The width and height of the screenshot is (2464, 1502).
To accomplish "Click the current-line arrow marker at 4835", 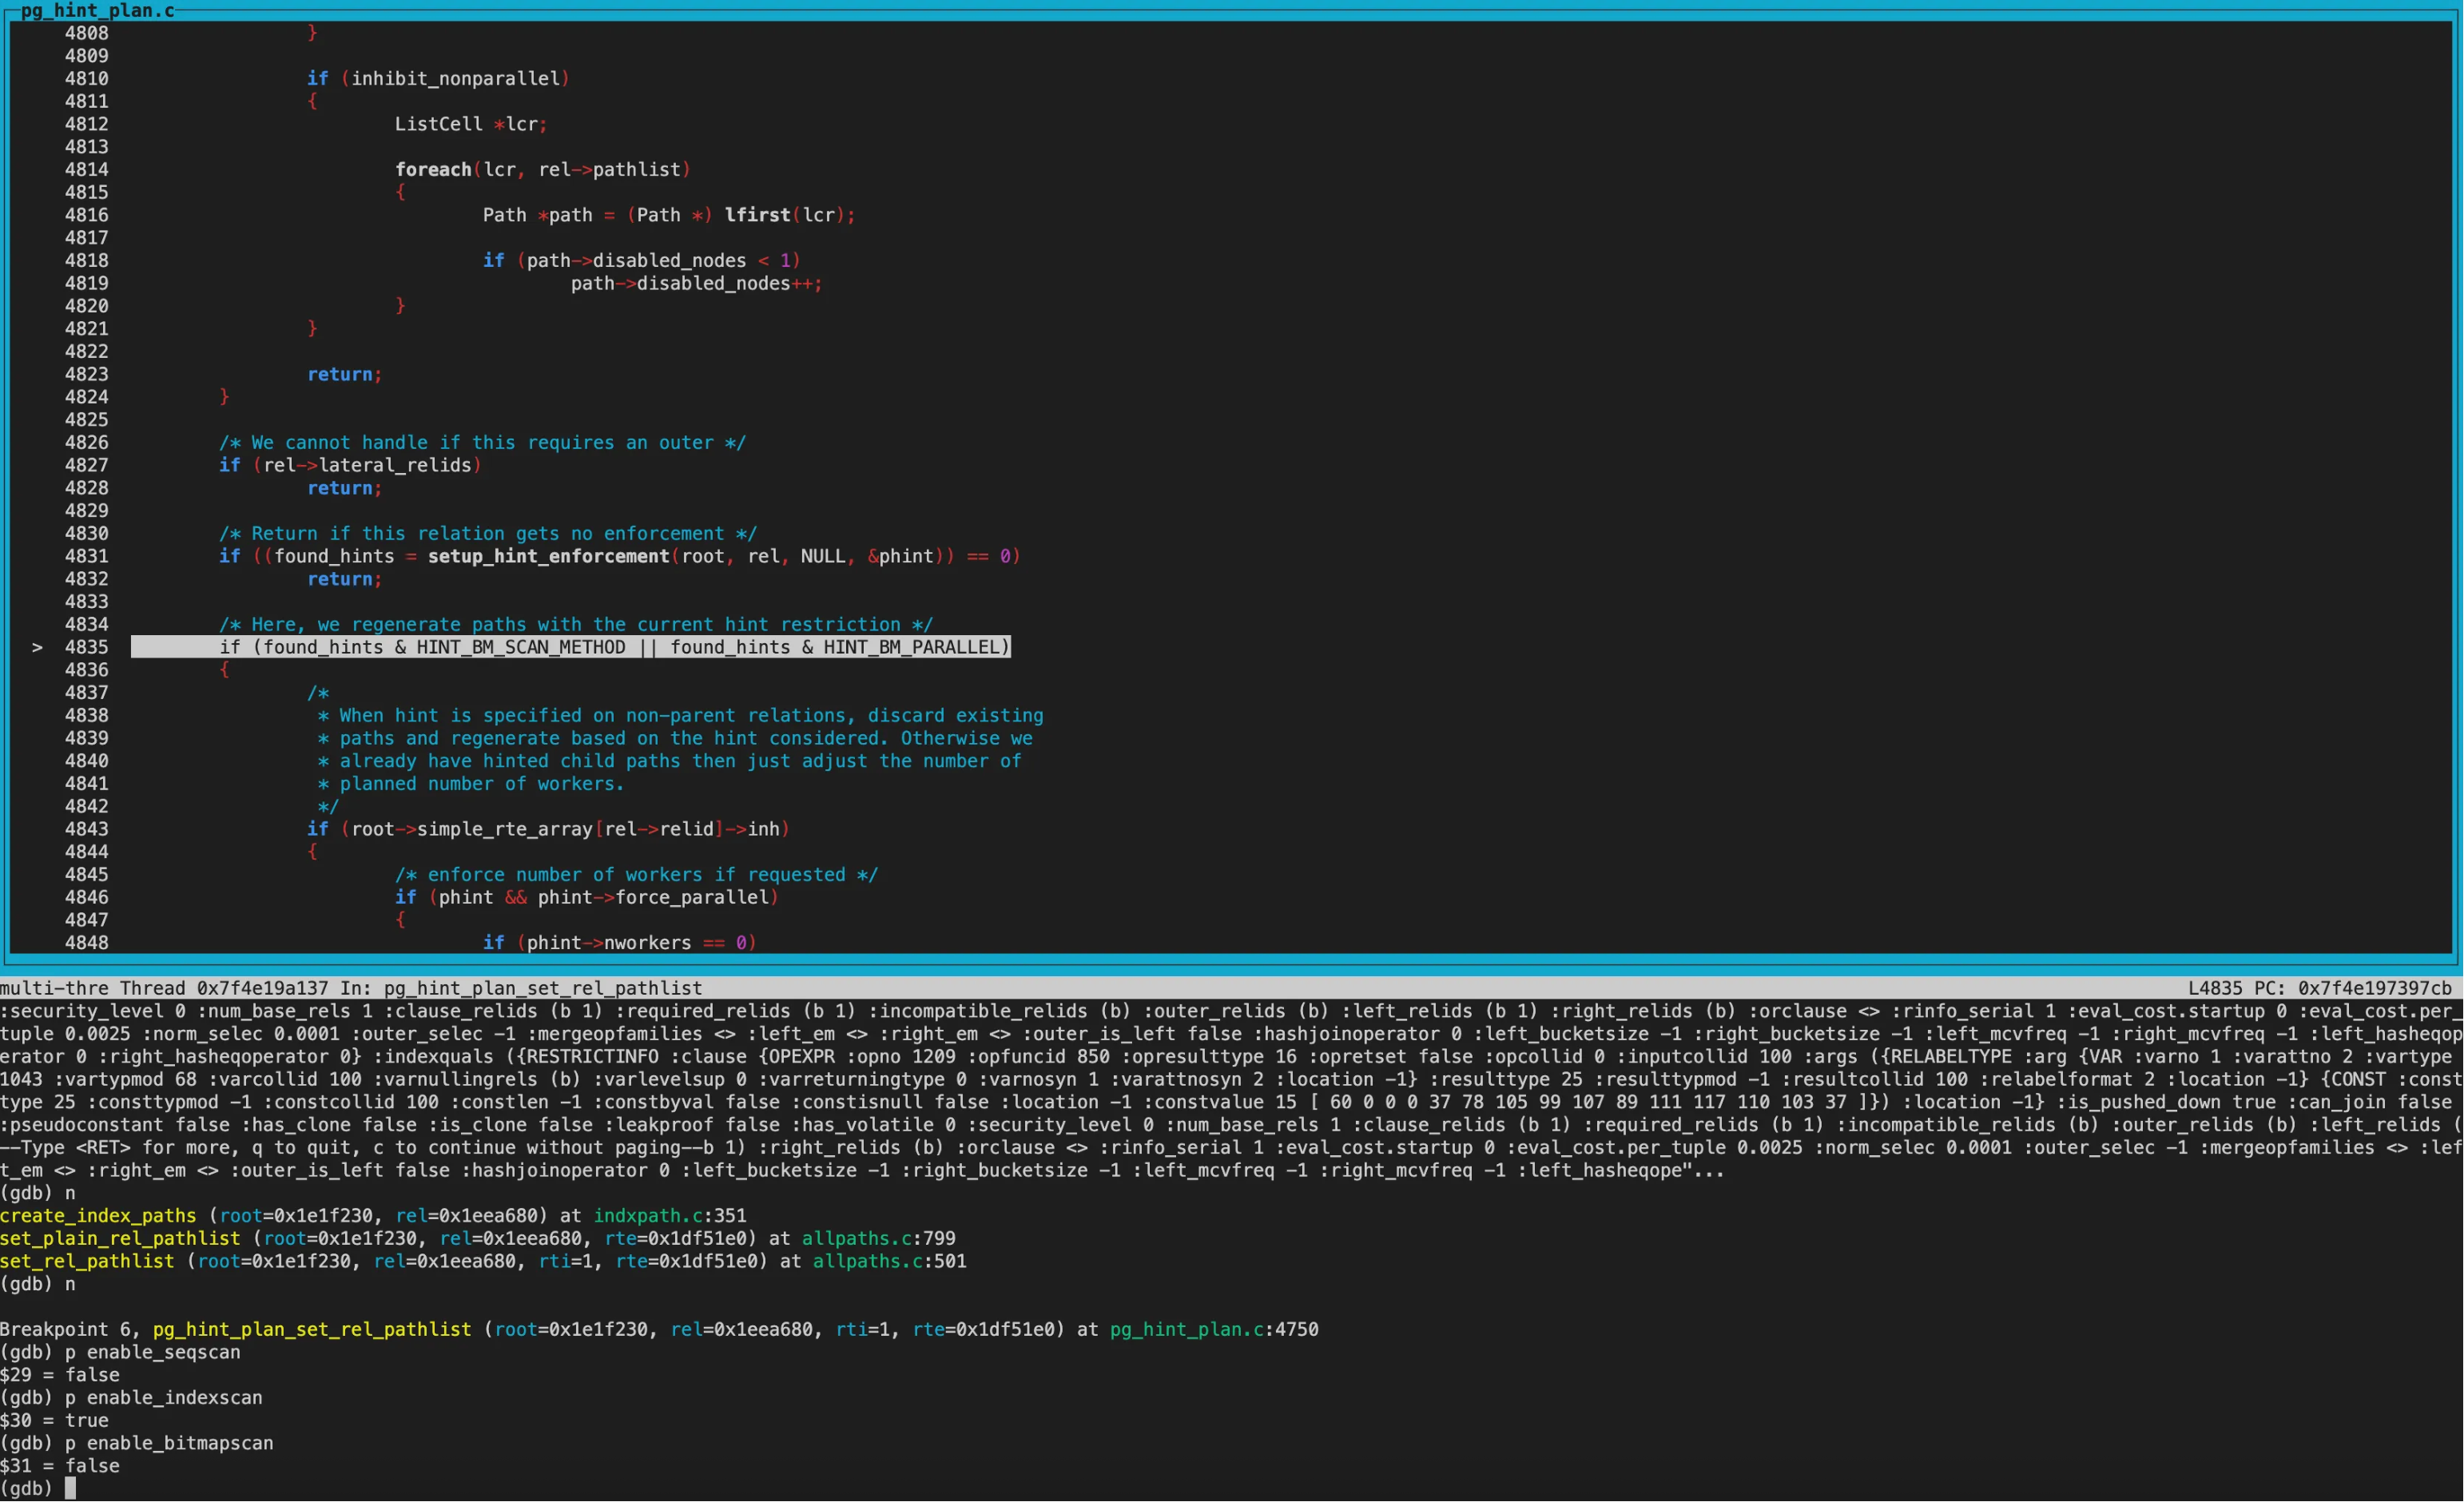I will click(37, 647).
